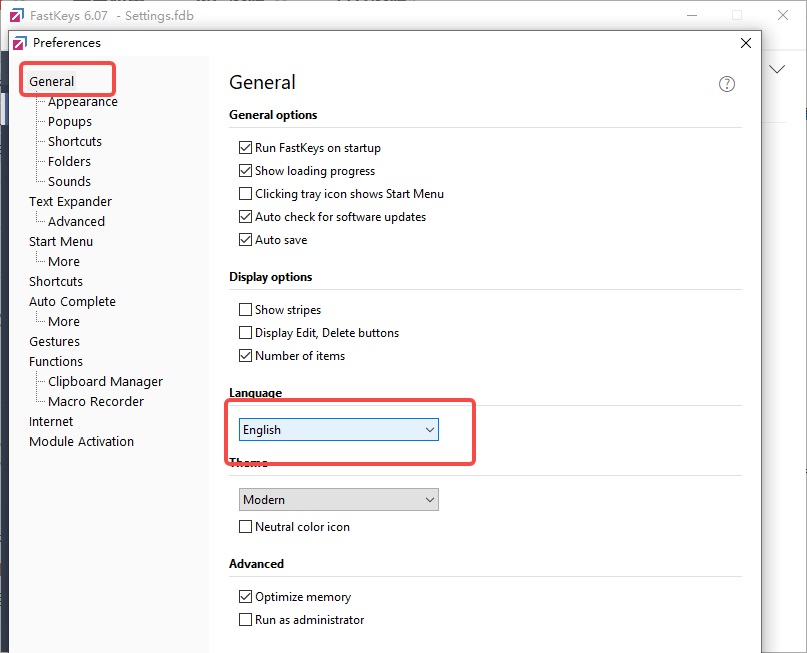Select Shortcuts under General
The image size is (807, 653).
pos(75,142)
